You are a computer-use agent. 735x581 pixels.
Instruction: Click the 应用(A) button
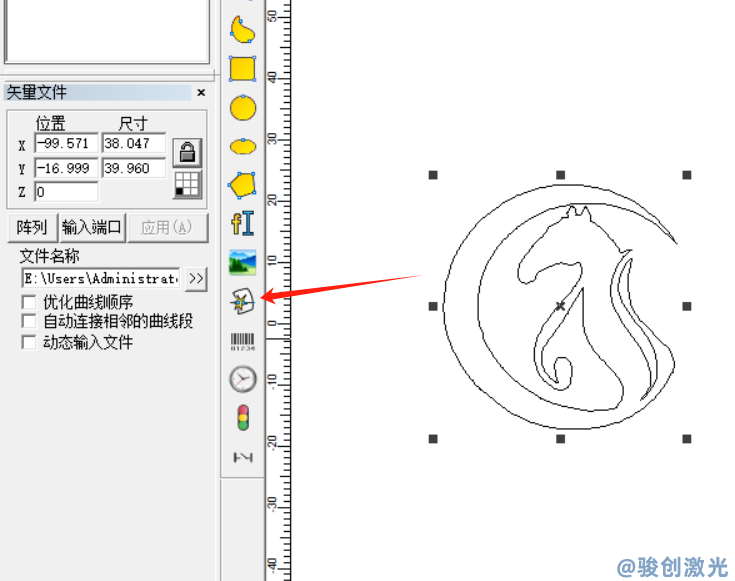(167, 228)
